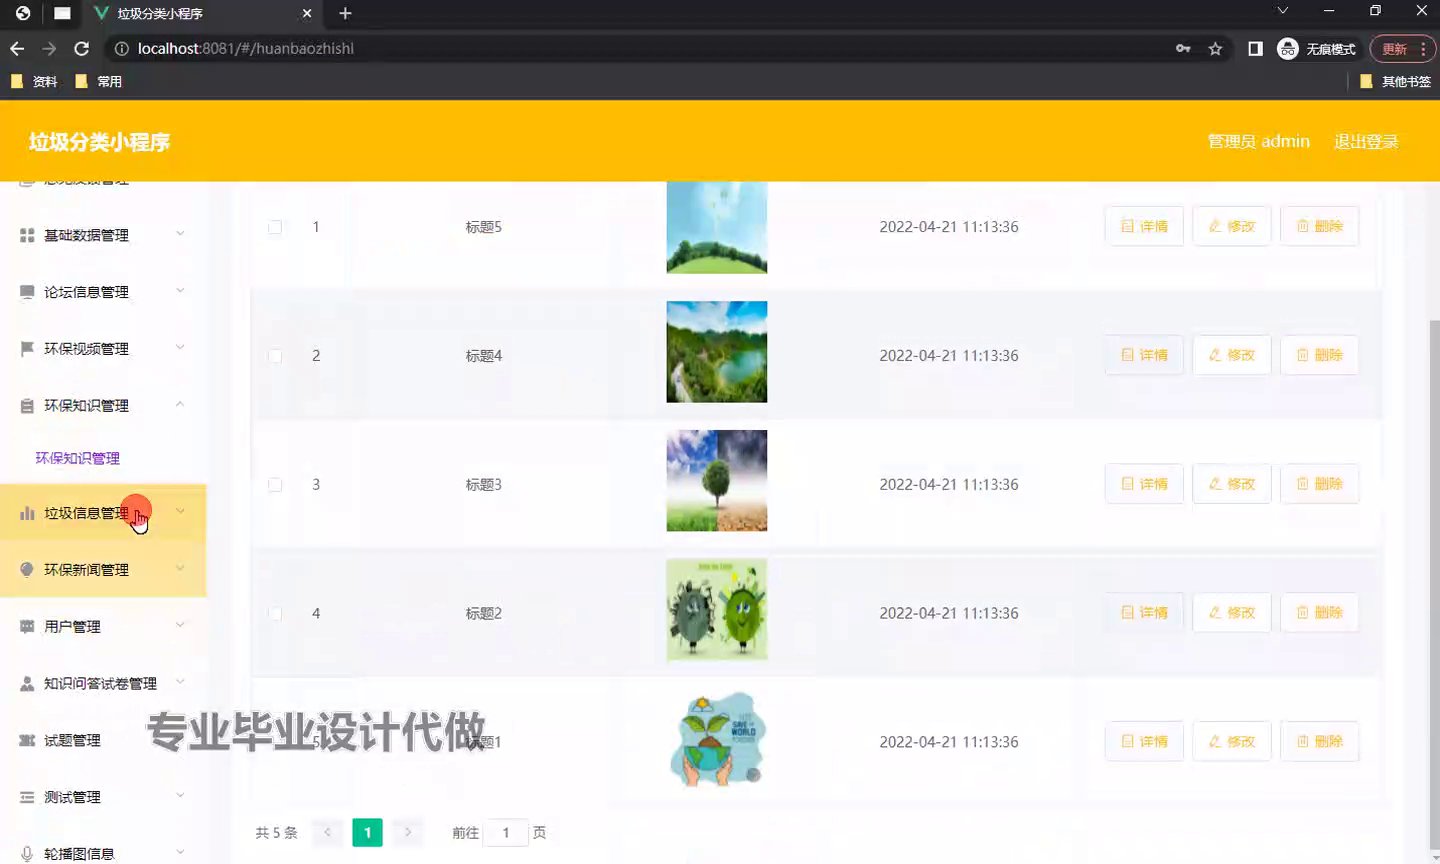Open the 标题4 lake thumbnail

pos(717,352)
